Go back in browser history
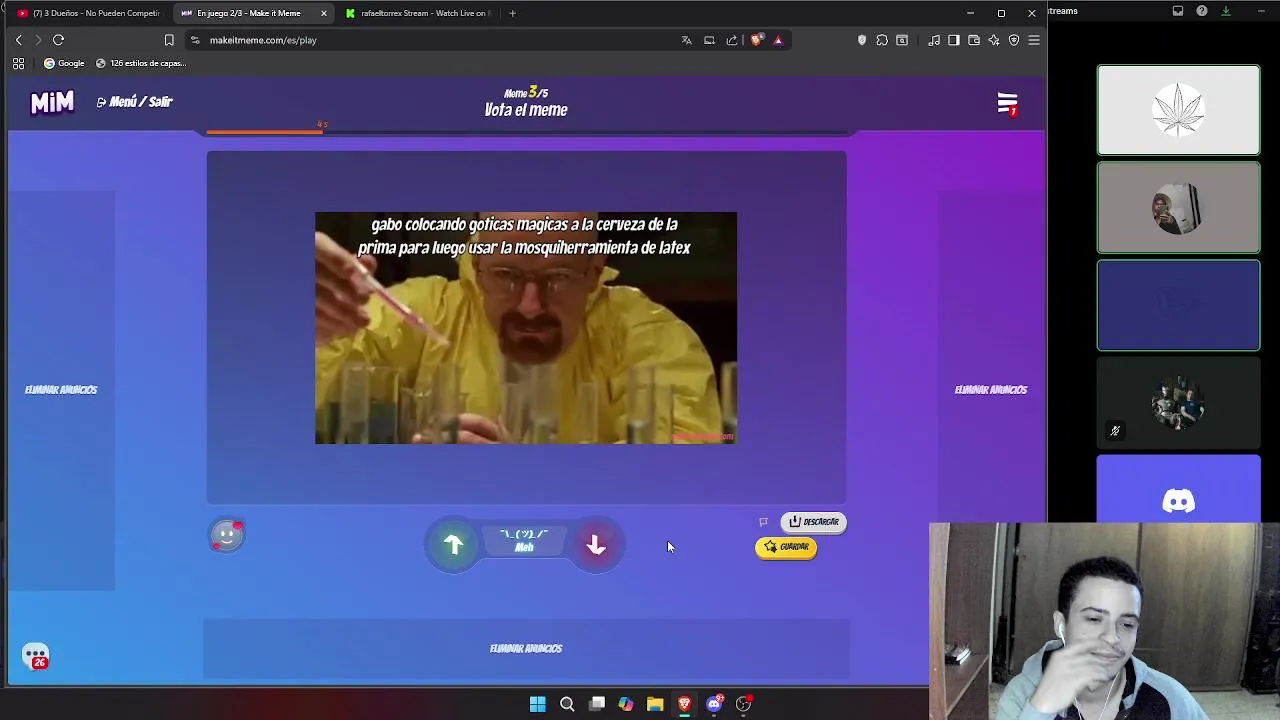Viewport: 1280px width, 720px height. pos(18,40)
